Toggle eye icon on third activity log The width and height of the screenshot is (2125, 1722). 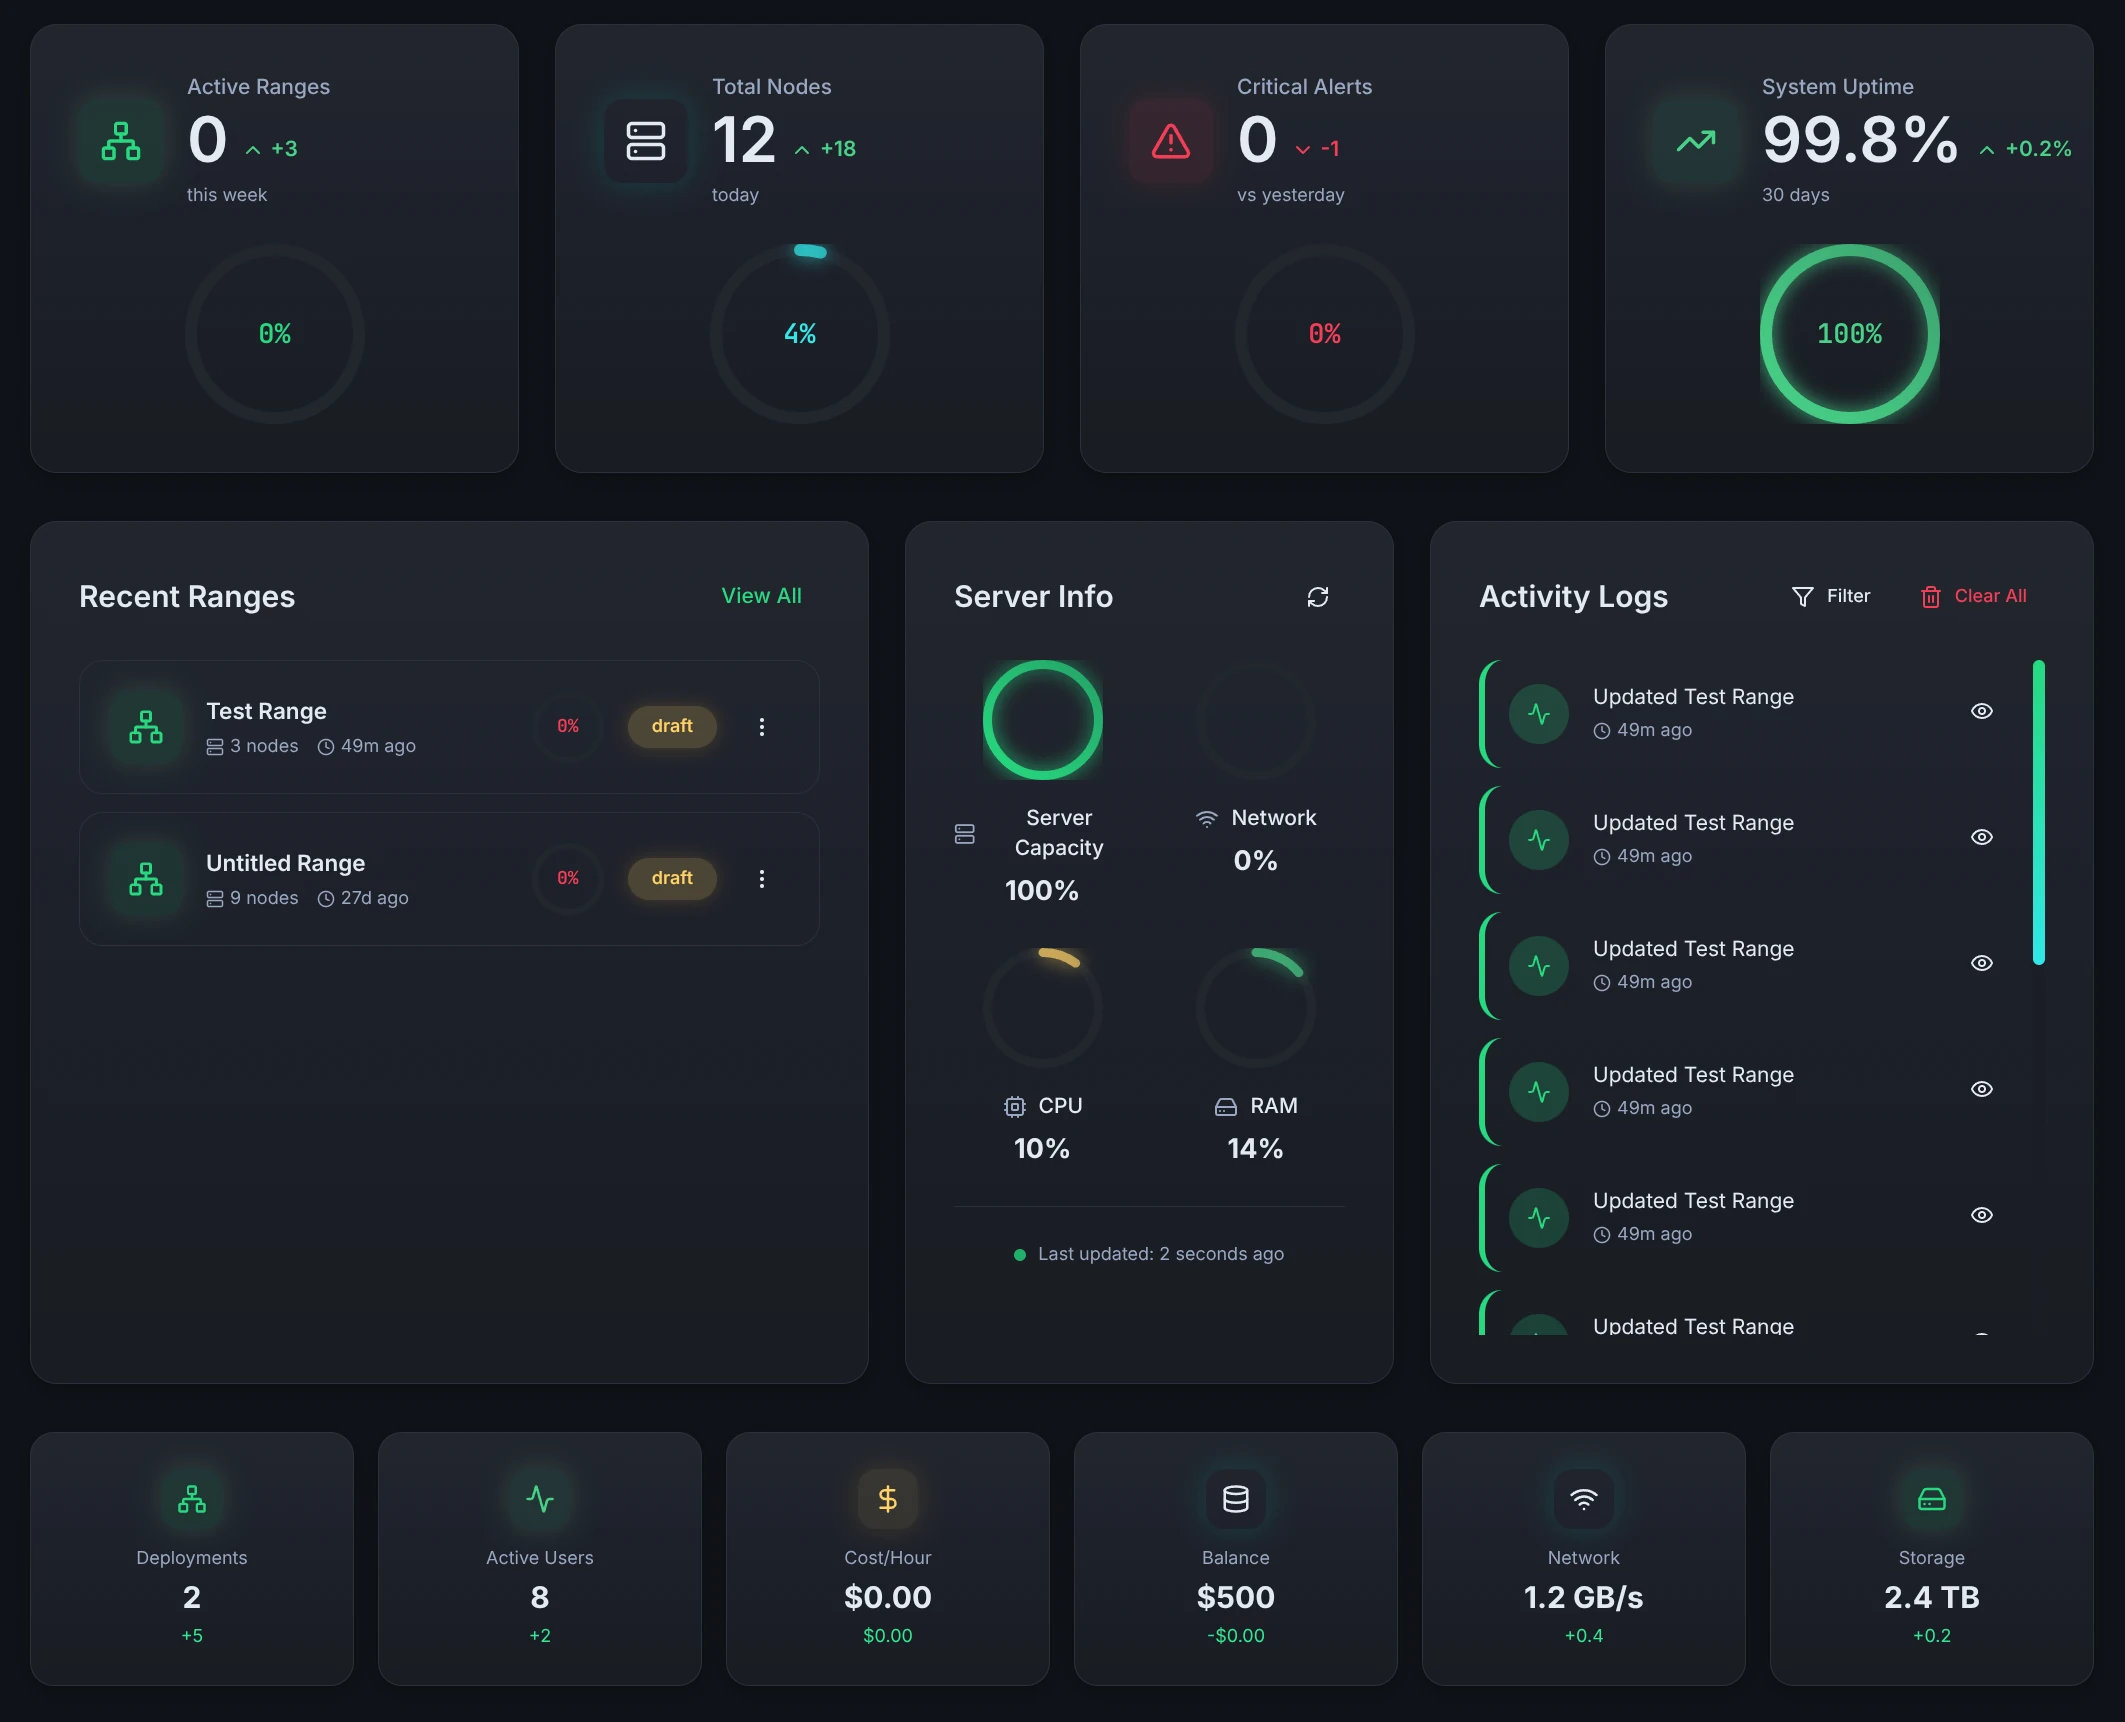(1981, 963)
